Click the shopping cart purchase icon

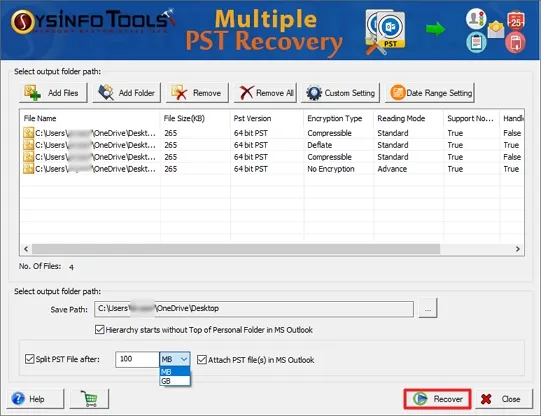(x=89, y=399)
